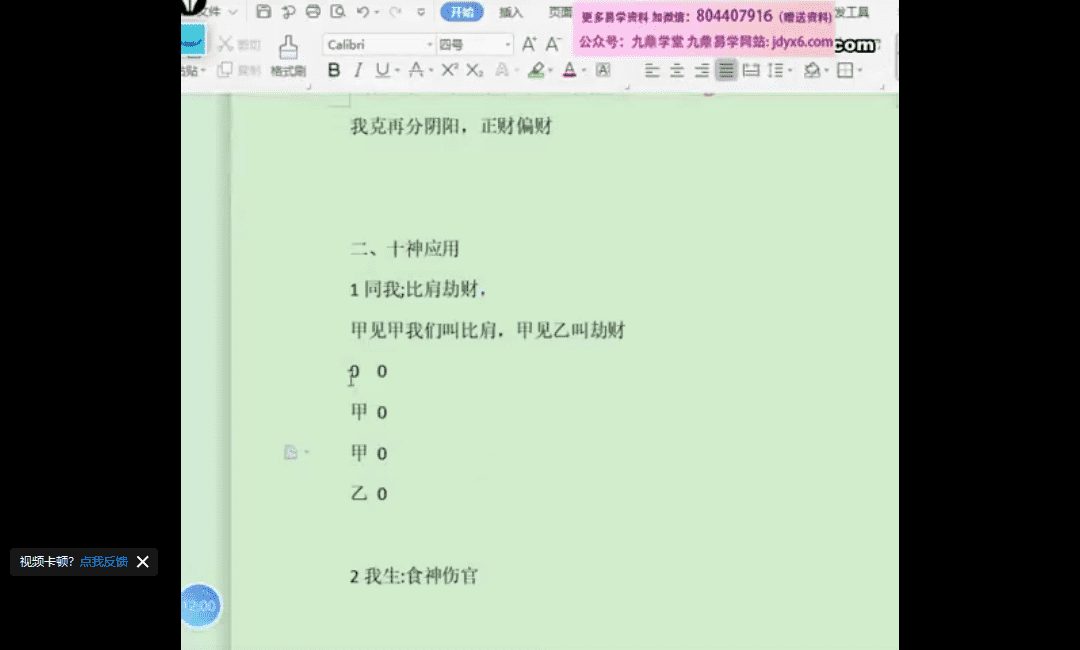Switch to the 开始 ribbon tab
1080x650 pixels.
pyautogui.click(x=462, y=12)
